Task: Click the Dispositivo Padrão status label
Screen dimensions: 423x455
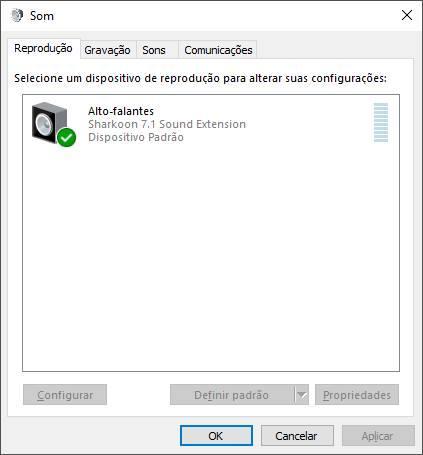Action: click(136, 137)
